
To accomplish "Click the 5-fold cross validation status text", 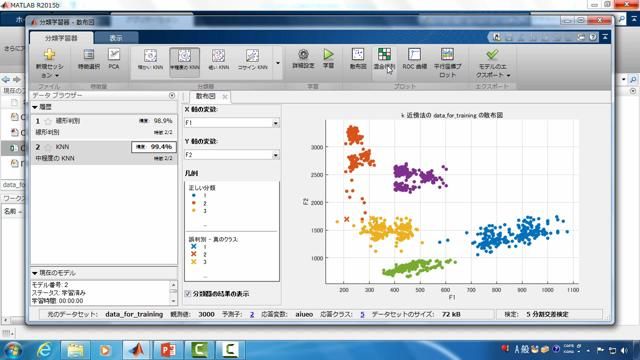I will [x=547, y=314].
